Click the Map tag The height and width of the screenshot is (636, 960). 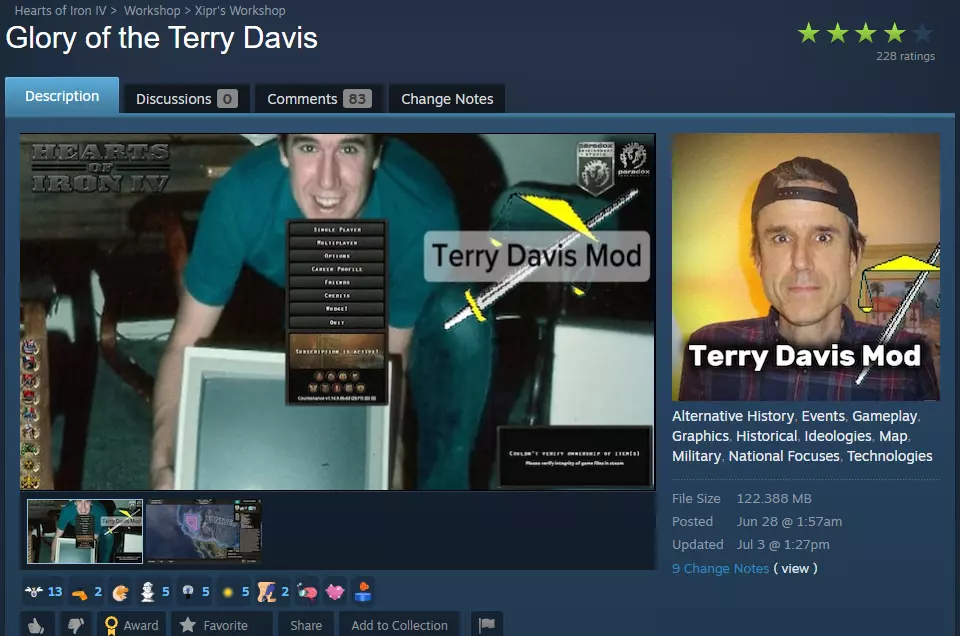[893, 436]
